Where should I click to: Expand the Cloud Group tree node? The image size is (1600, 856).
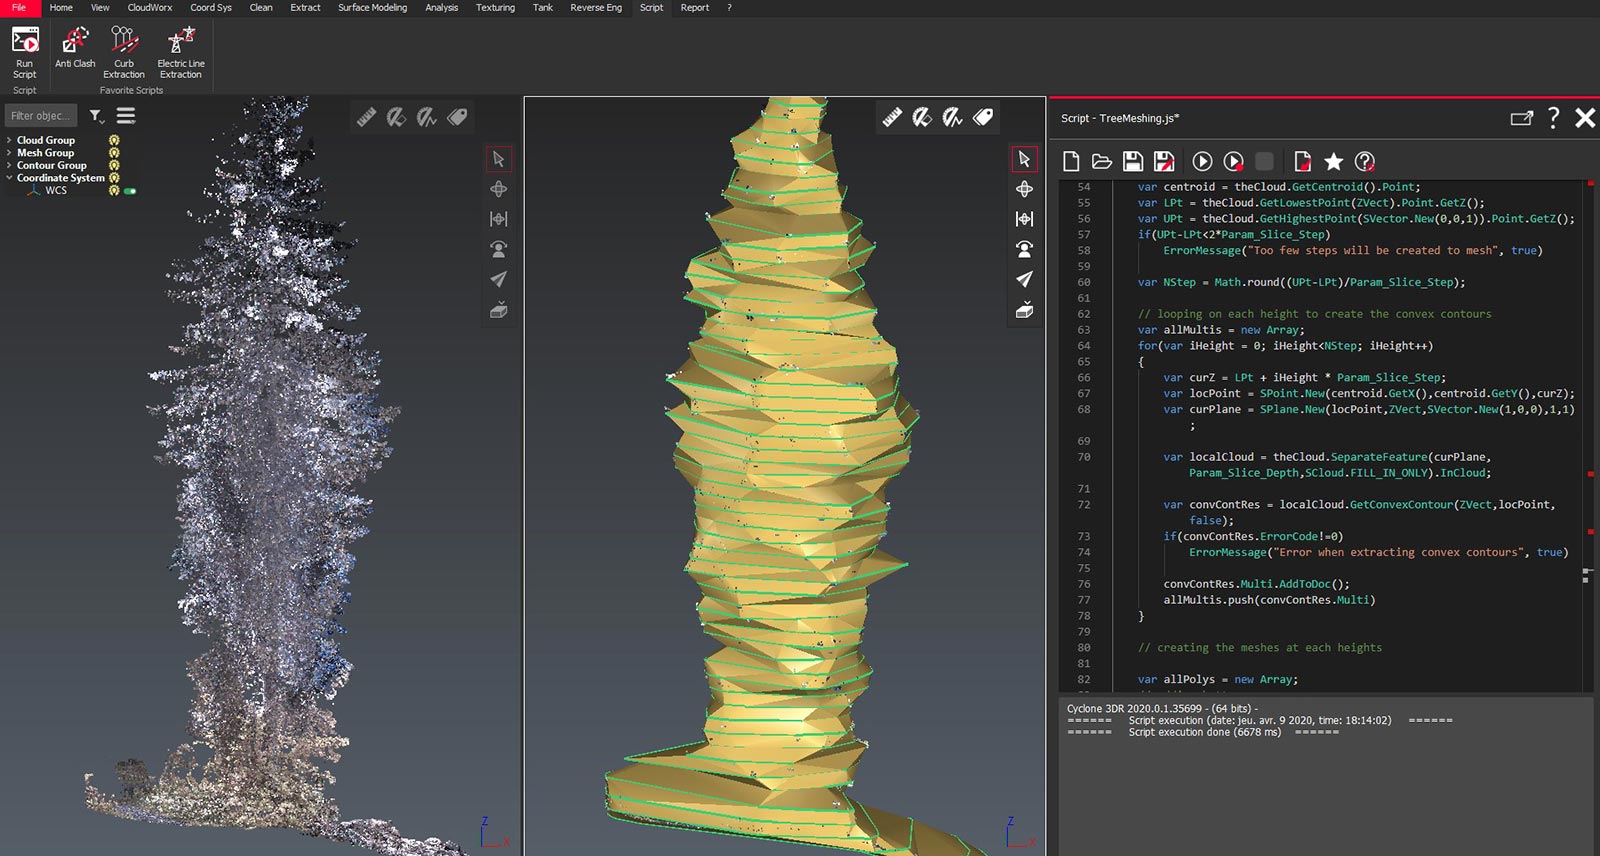tap(9, 140)
